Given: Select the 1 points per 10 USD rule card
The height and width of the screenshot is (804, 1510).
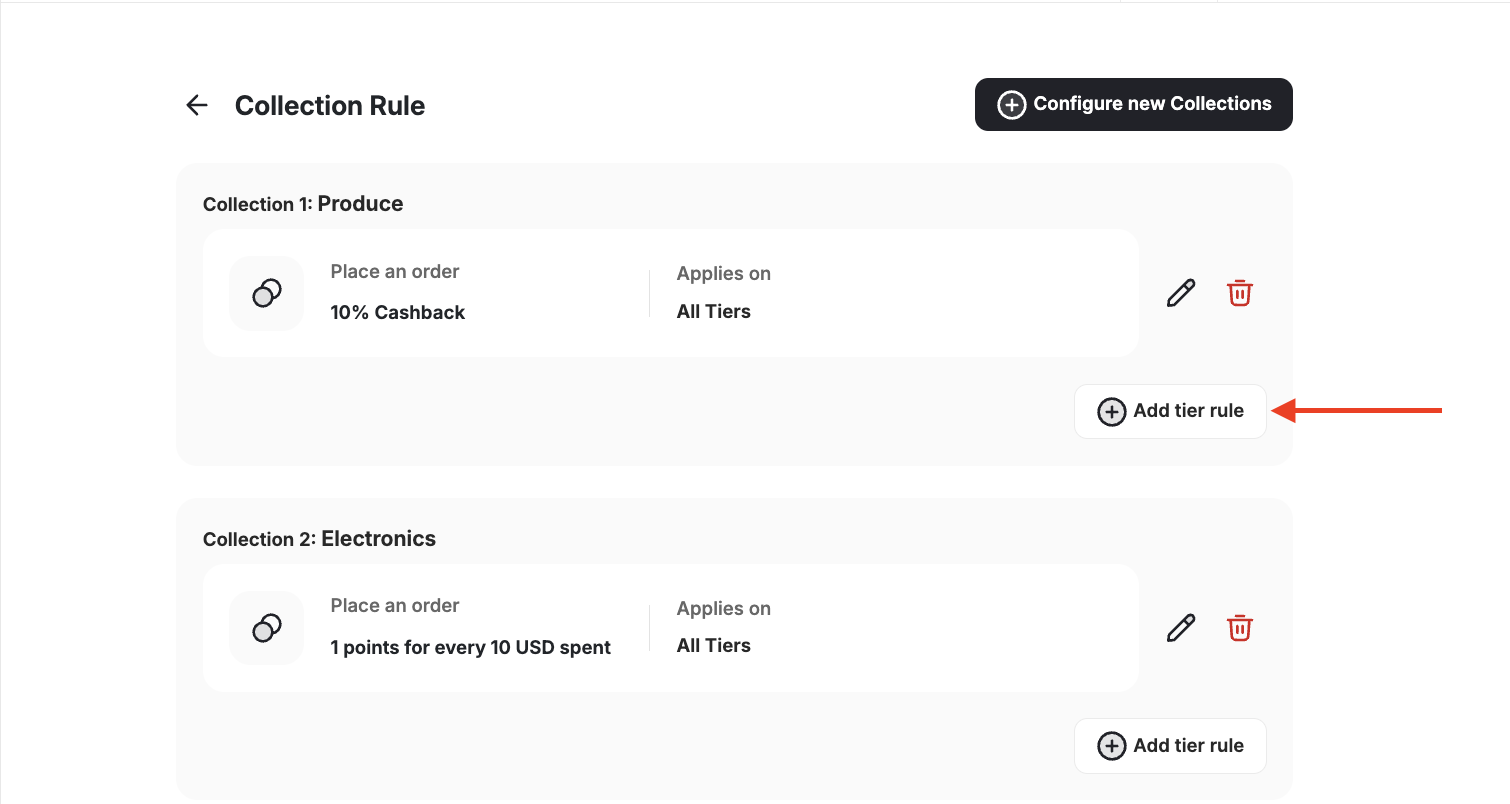Looking at the screenshot, I should pos(670,627).
